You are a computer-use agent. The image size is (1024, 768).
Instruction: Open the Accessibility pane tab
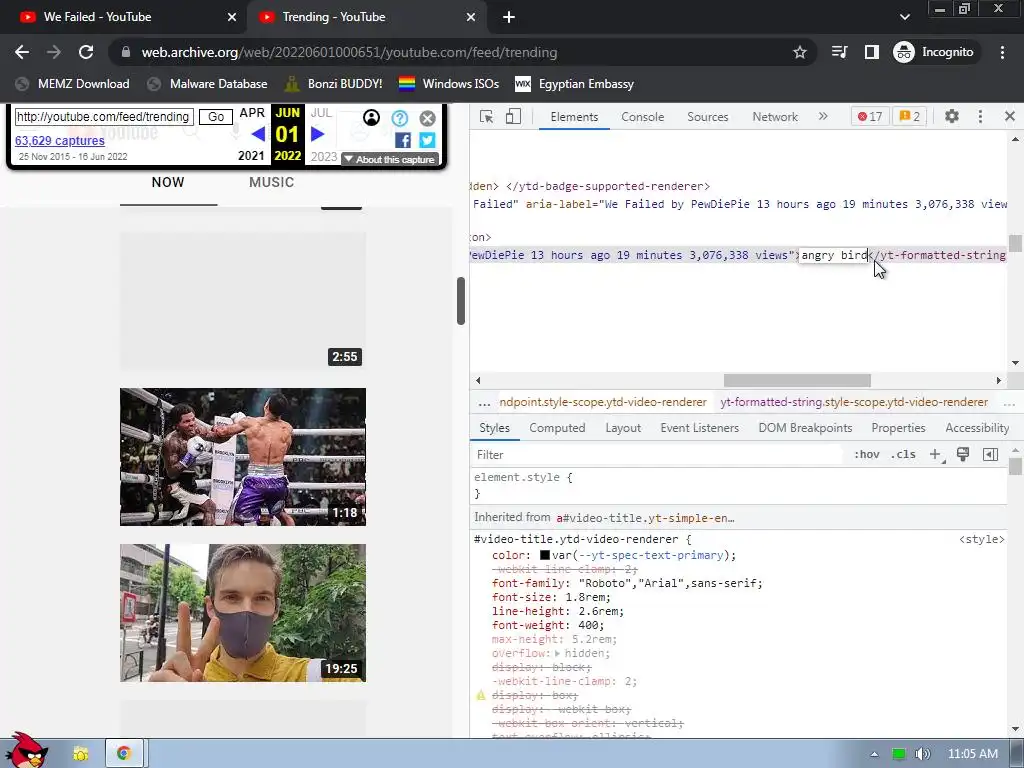click(977, 428)
